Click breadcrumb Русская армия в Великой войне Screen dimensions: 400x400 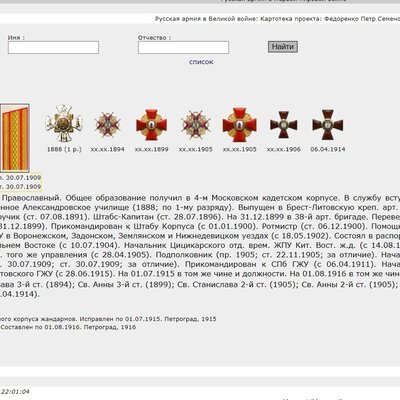(206, 19)
